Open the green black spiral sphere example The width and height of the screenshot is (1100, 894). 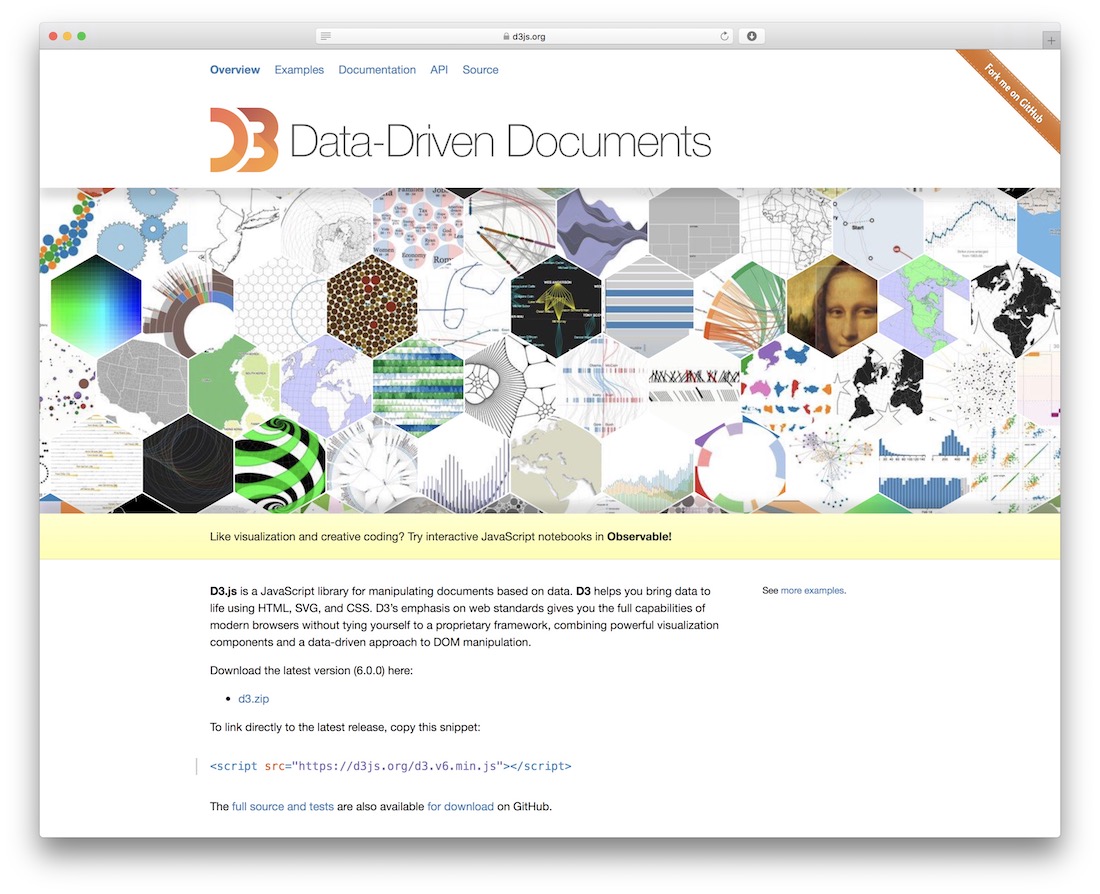(280, 465)
